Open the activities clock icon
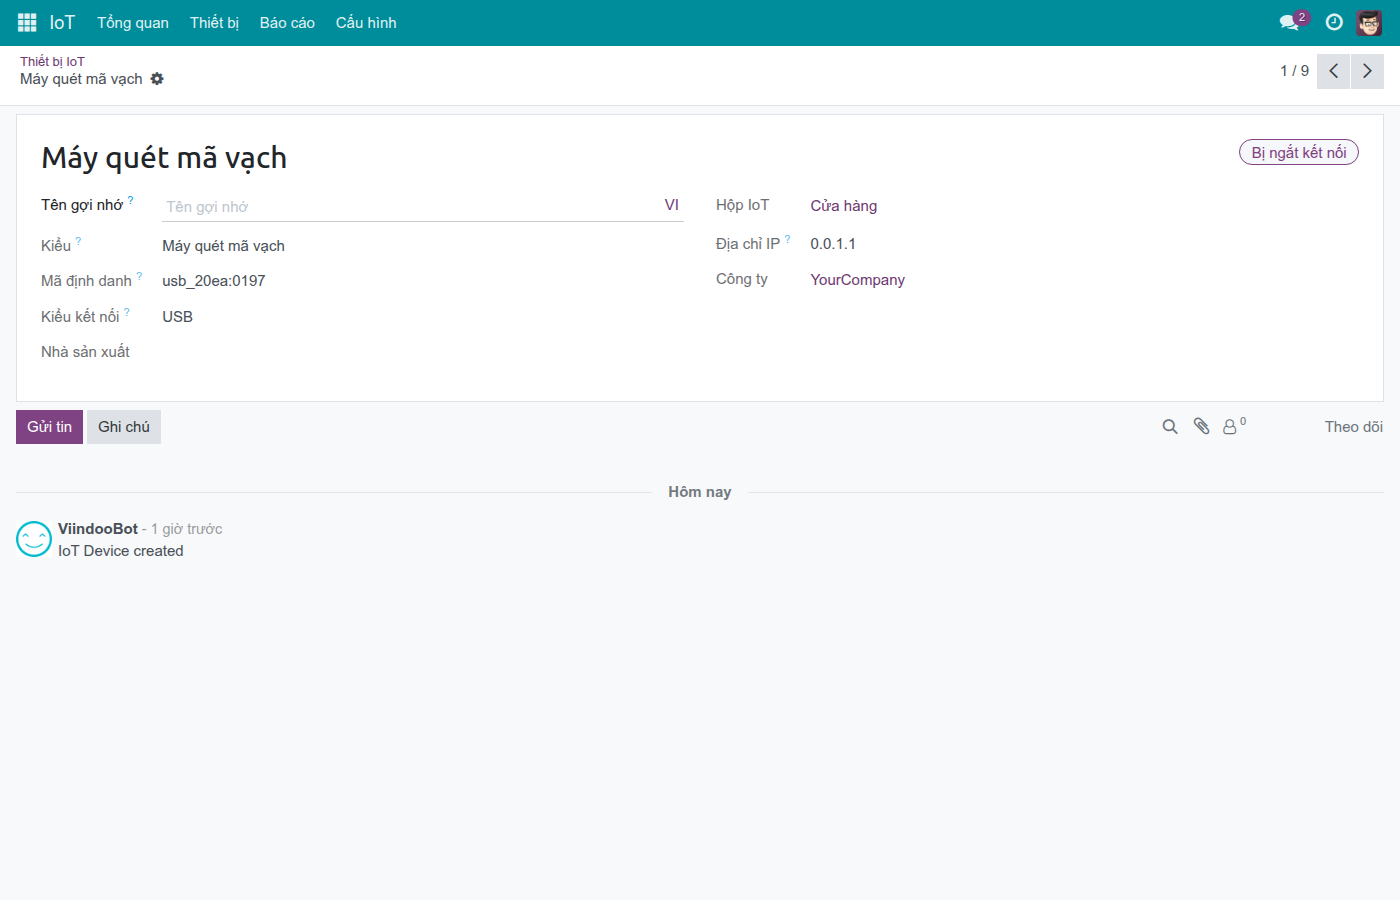Screen dimensions: 1400x900 (1334, 22)
